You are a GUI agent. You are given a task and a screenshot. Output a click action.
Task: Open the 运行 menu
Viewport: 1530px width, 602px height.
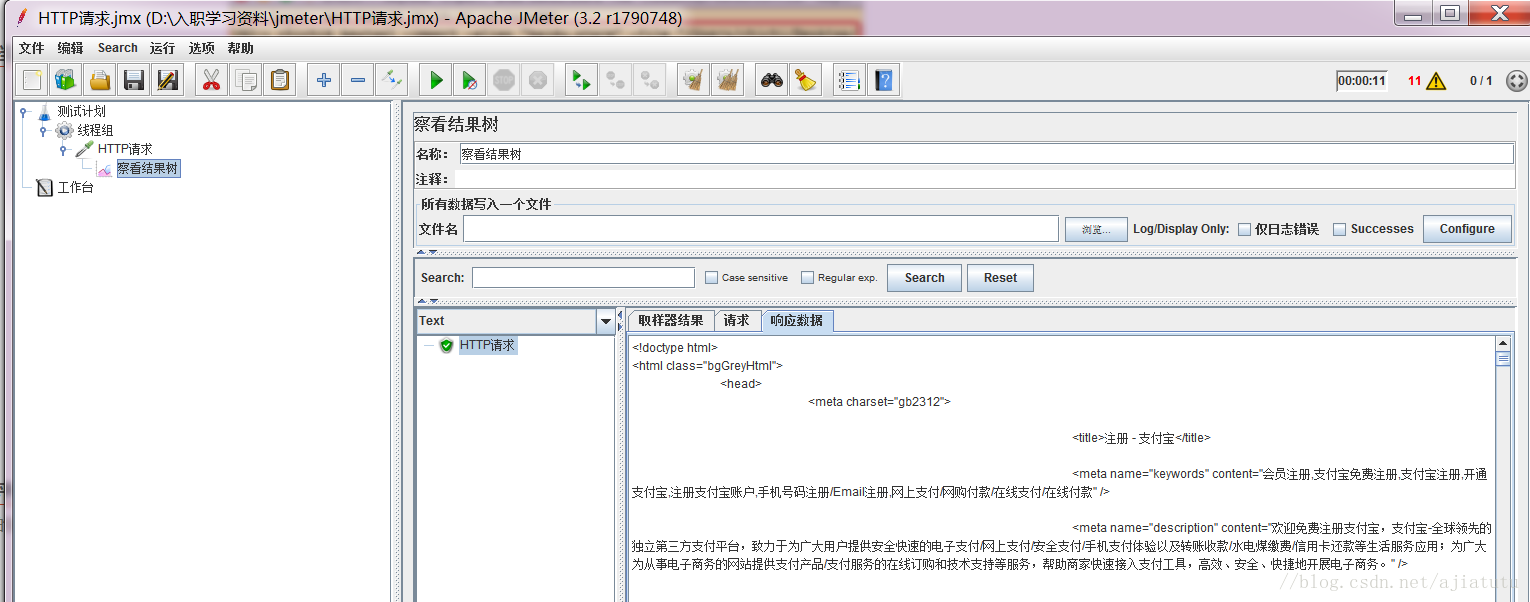(x=162, y=48)
